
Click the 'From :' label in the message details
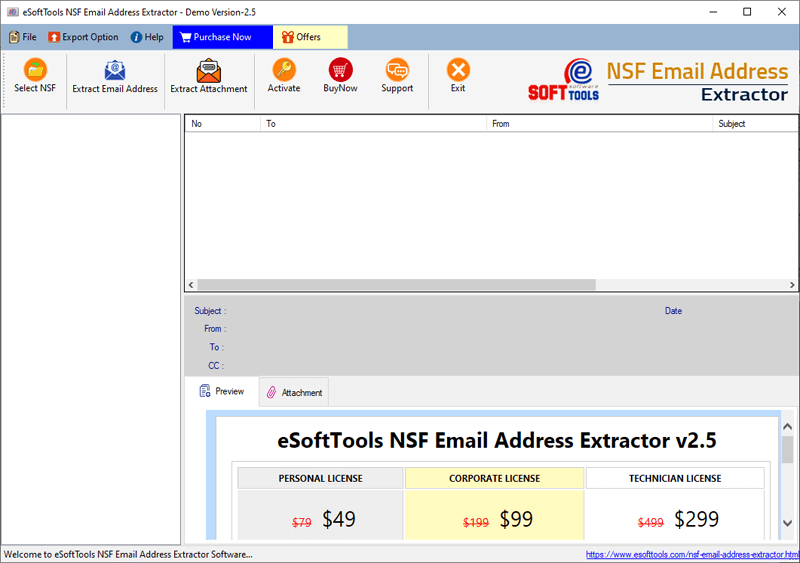pyautogui.click(x=215, y=329)
